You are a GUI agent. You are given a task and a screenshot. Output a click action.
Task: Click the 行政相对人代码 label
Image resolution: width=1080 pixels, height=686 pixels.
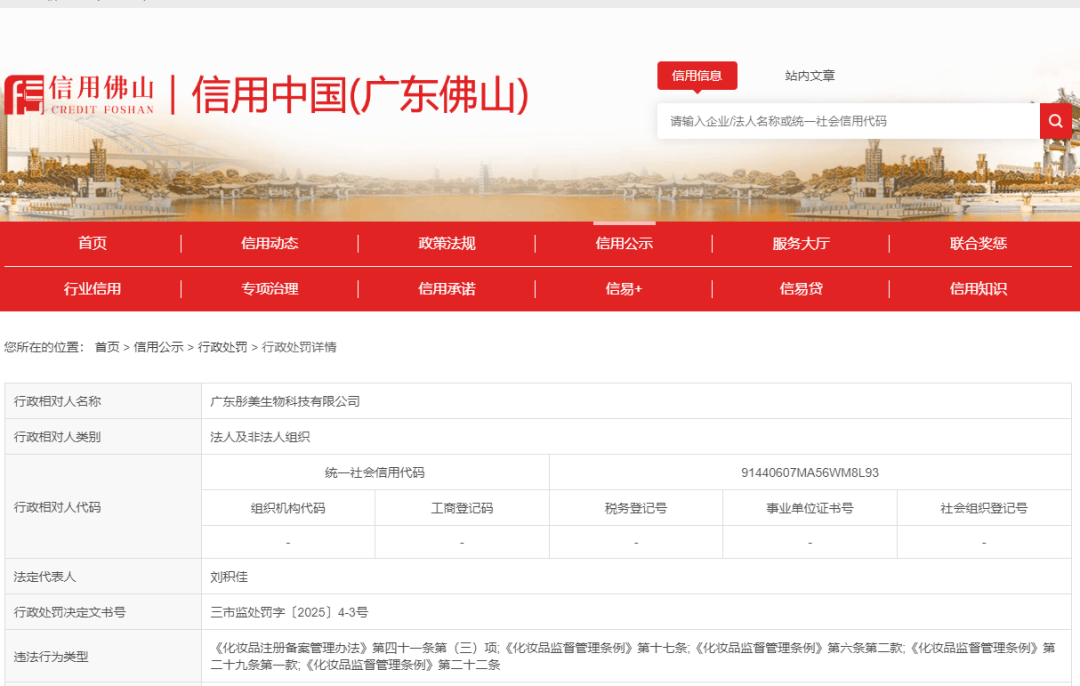[57, 507]
